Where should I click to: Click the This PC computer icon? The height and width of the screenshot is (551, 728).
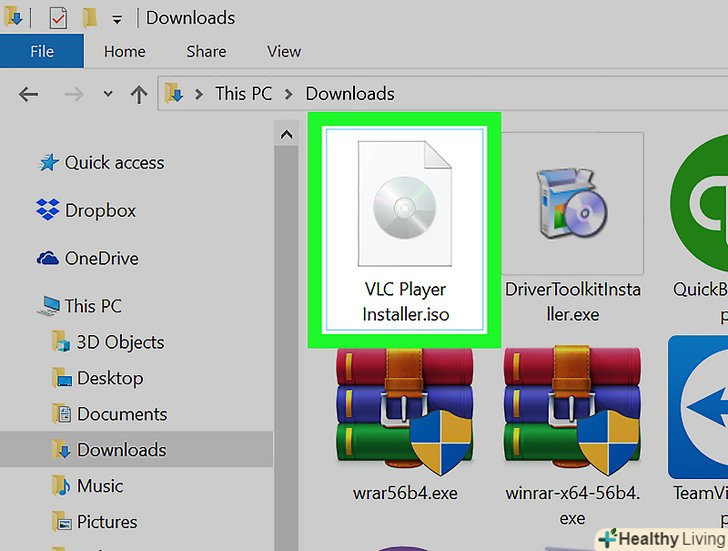tap(48, 306)
